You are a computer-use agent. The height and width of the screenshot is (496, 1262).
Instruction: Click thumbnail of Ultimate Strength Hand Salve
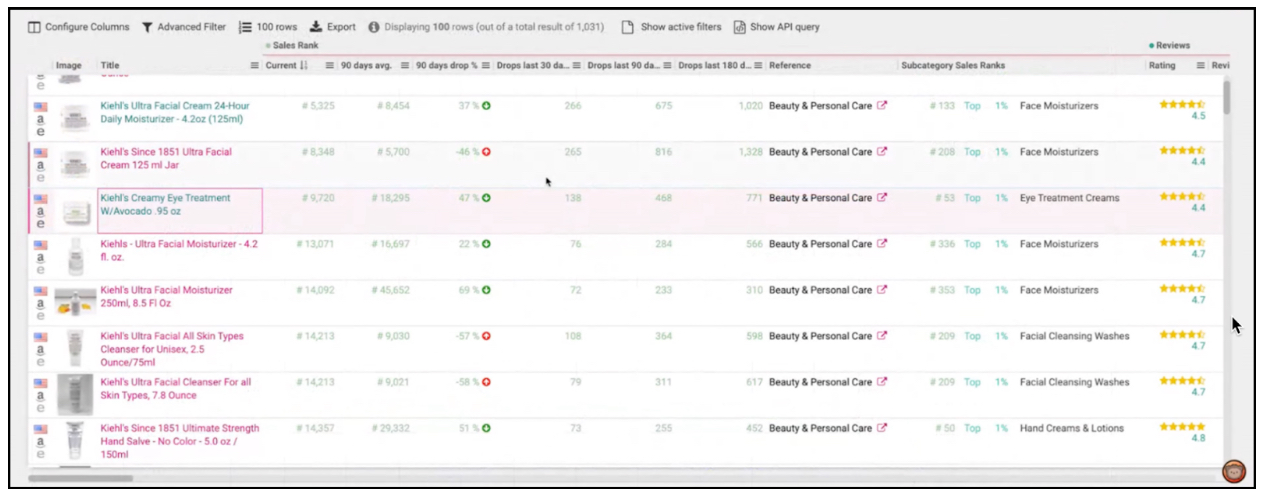point(75,440)
